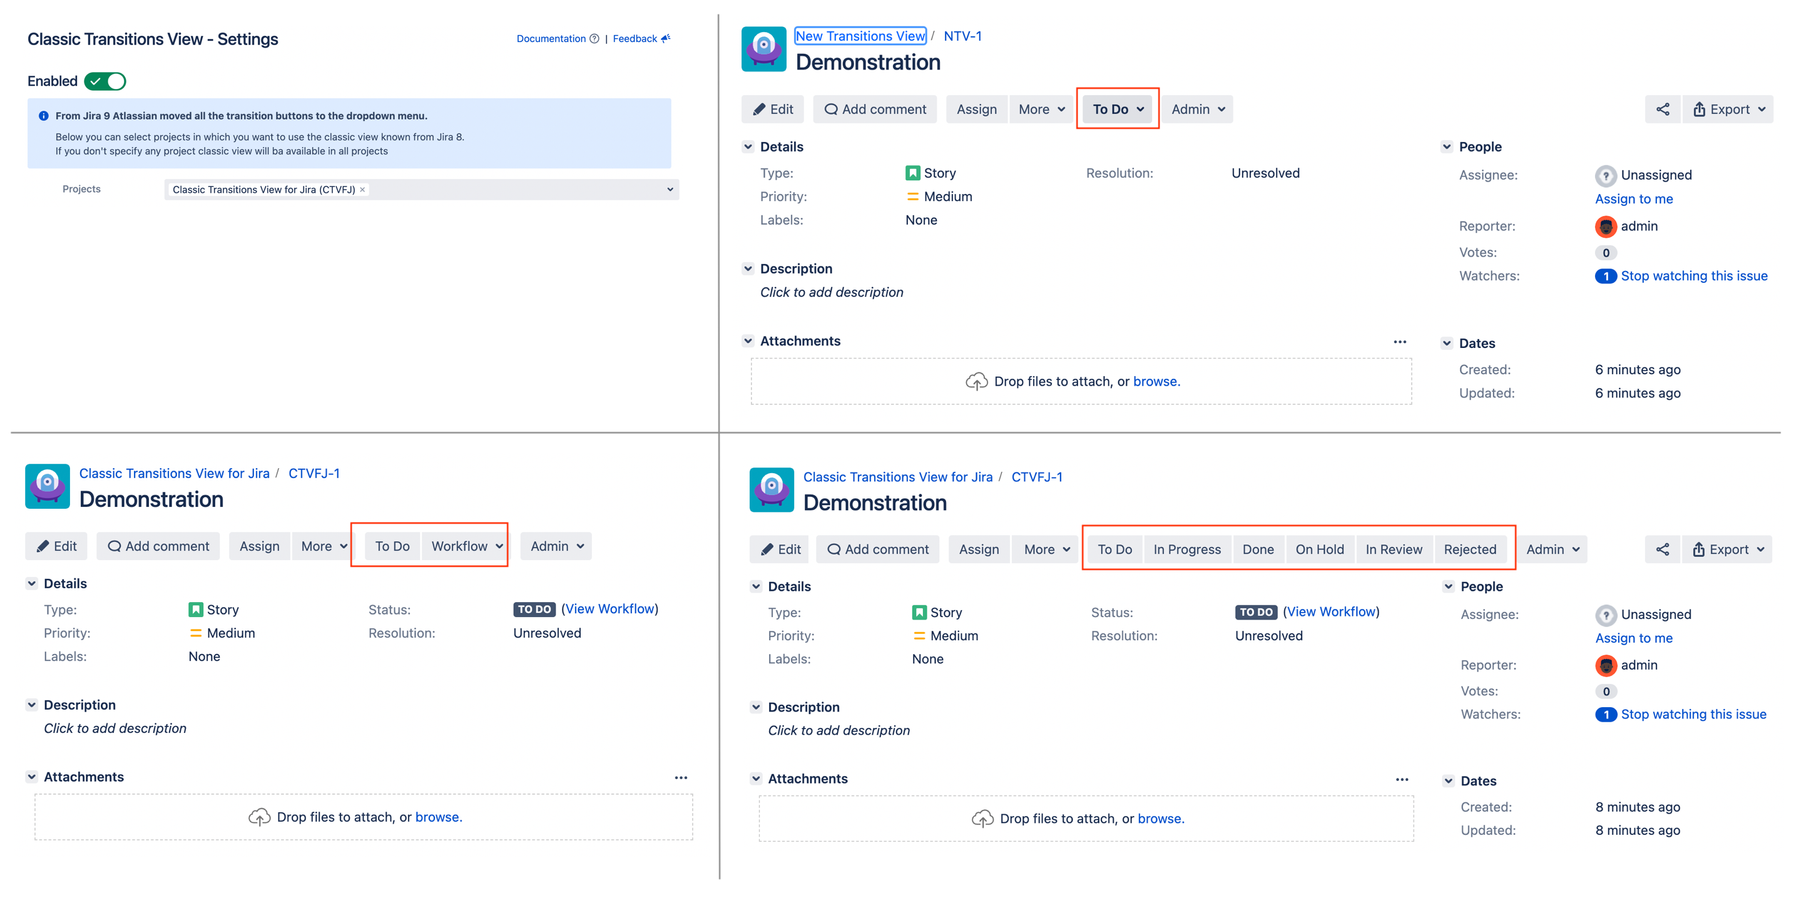Click share icon in bottom-right issue
This screenshot has width=1799, height=900.
pos(1662,549)
